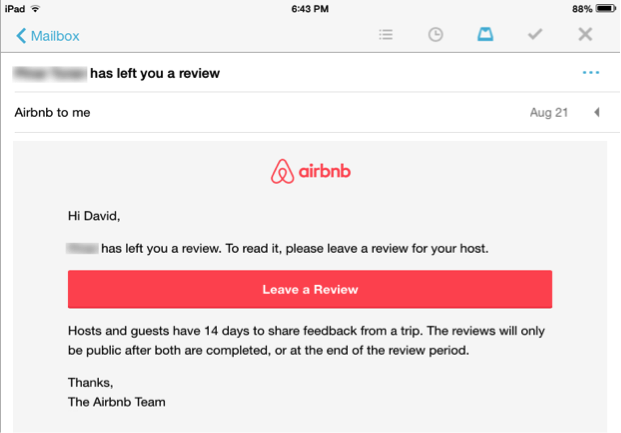Snooze email with the clock icon

click(x=435, y=35)
